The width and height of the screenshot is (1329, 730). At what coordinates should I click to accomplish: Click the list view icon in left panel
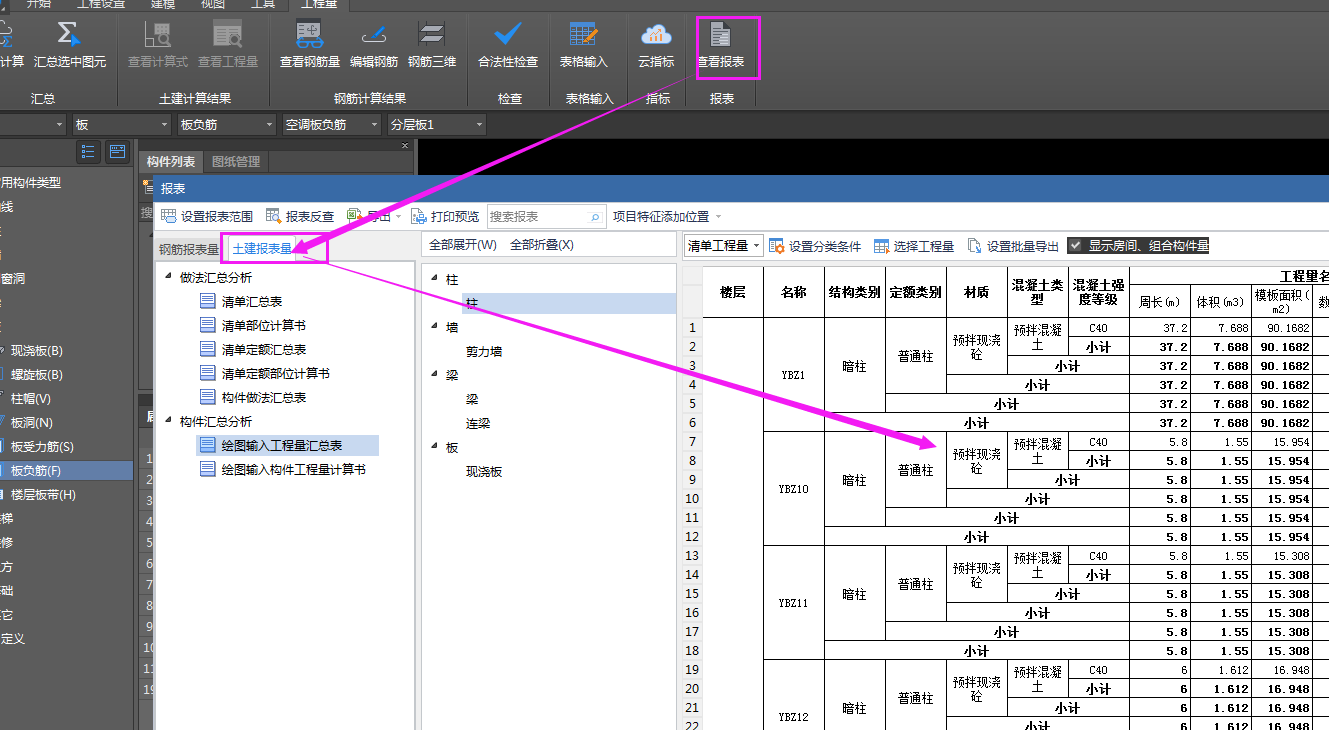pos(89,151)
